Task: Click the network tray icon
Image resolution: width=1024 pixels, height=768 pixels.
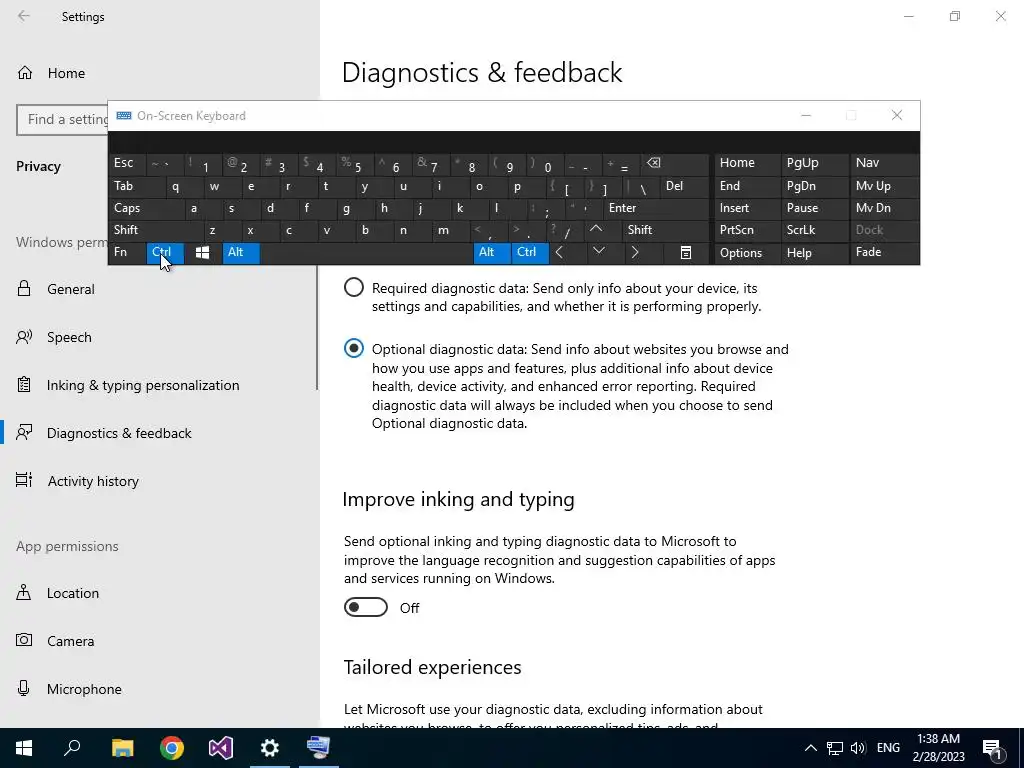Action: tap(835, 748)
